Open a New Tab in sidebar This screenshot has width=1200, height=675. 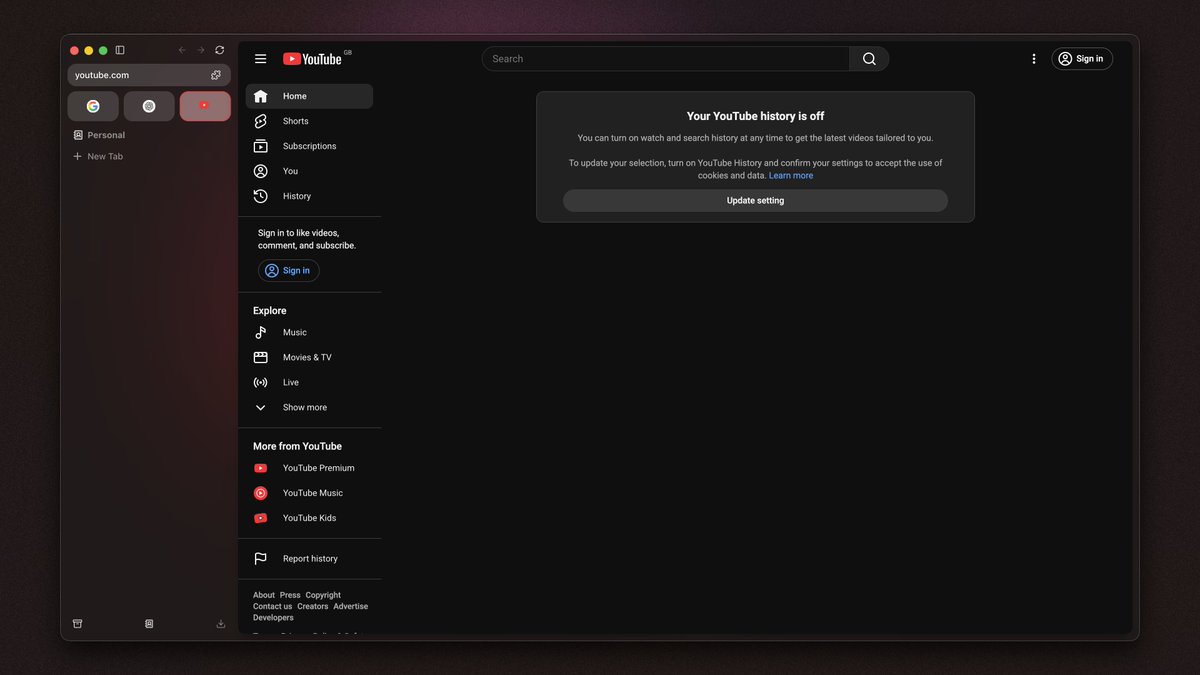click(98, 156)
